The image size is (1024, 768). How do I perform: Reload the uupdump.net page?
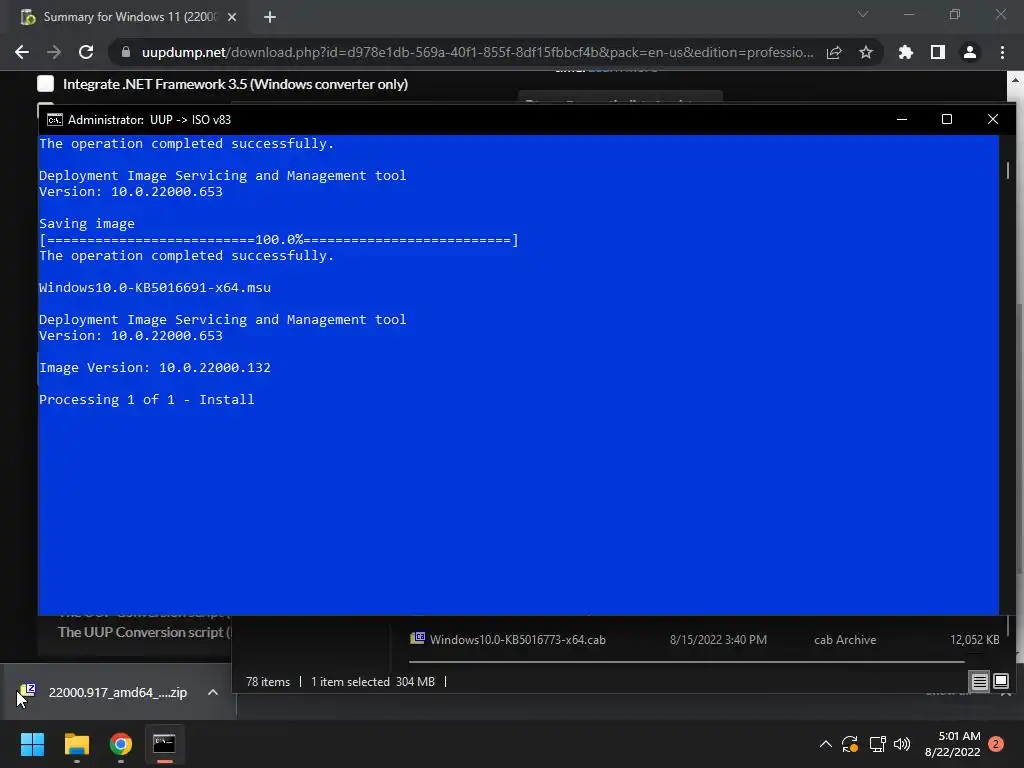click(x=86, y=52)
